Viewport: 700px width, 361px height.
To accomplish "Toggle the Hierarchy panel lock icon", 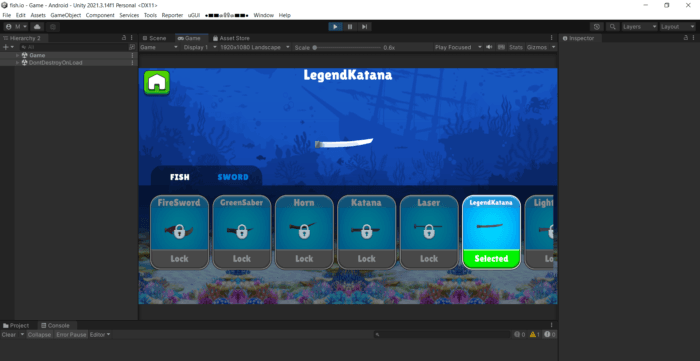I will pyautogui.click(x=124, y=38).
